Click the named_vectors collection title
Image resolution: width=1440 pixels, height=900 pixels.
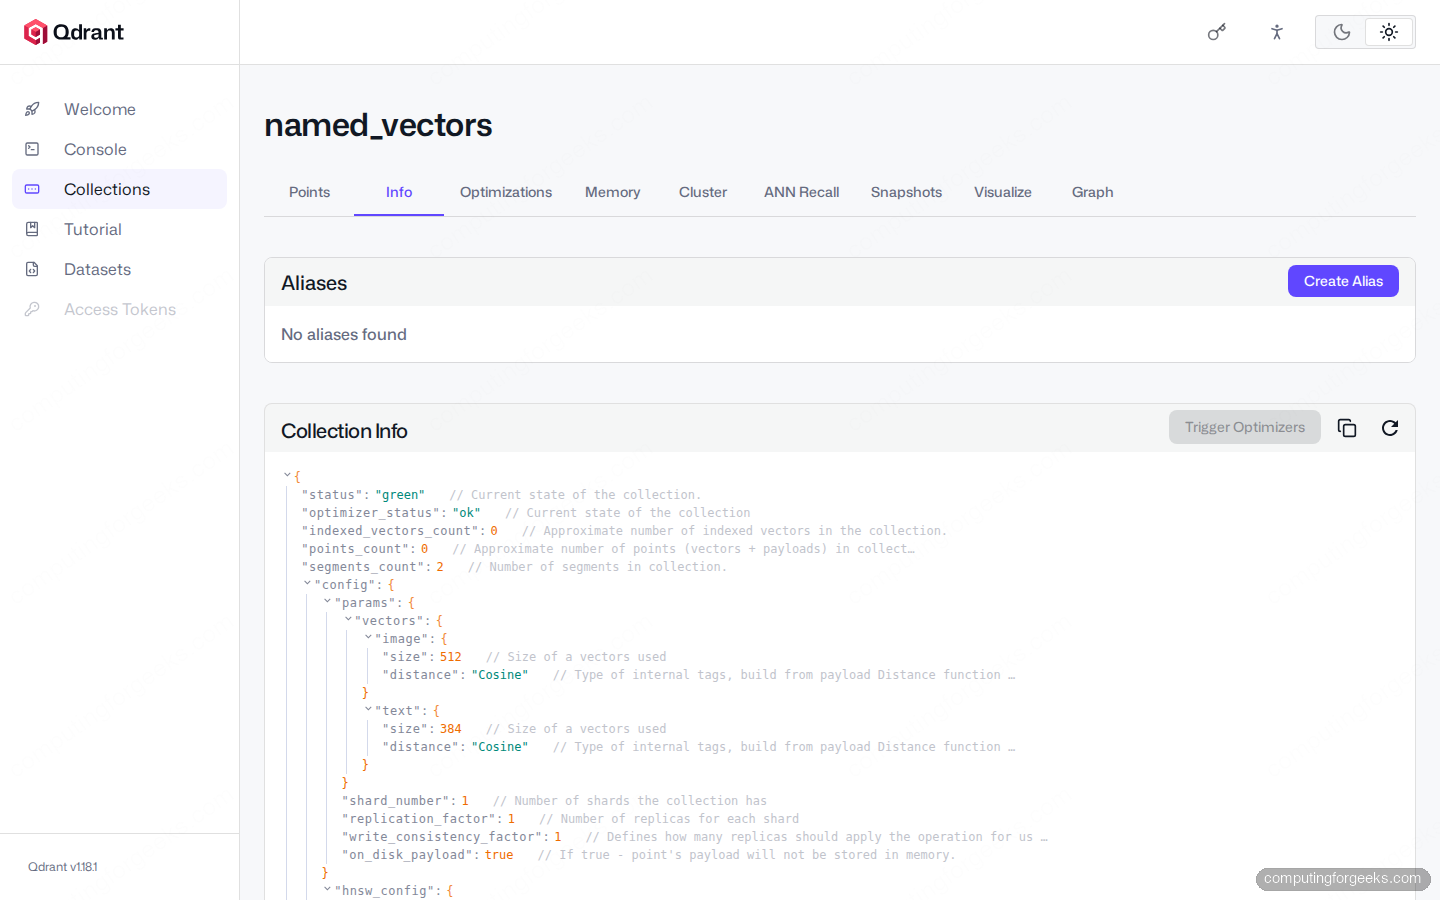(378, 126)
